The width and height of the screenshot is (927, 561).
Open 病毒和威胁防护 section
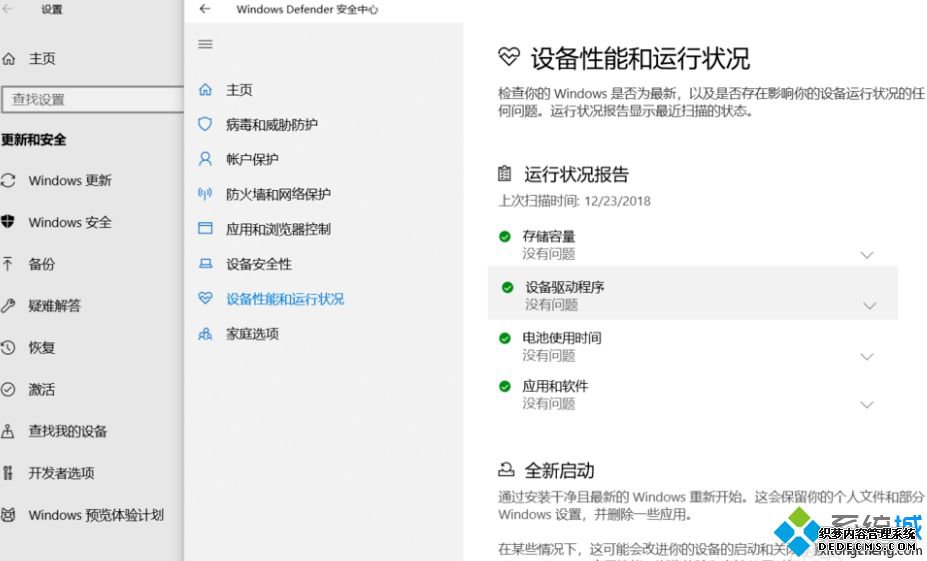(272, 125)
